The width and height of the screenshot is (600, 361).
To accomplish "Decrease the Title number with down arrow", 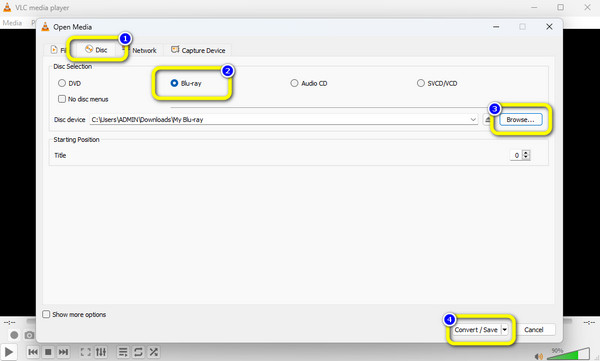I will coord(526,157).
